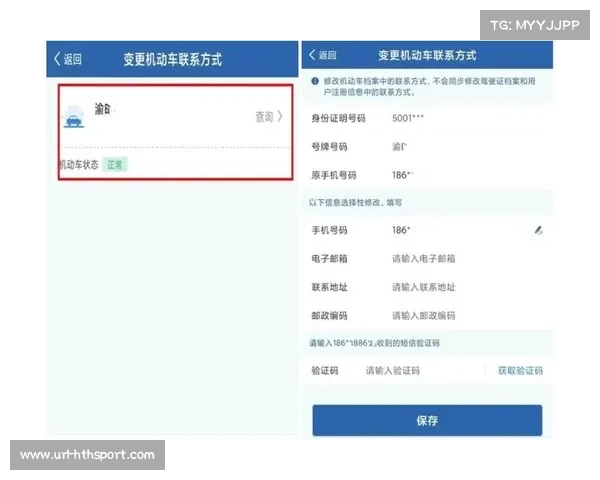Click the 邮政编码 input field
This screenshot has height=480, width=600.
(x=424, y=316)
